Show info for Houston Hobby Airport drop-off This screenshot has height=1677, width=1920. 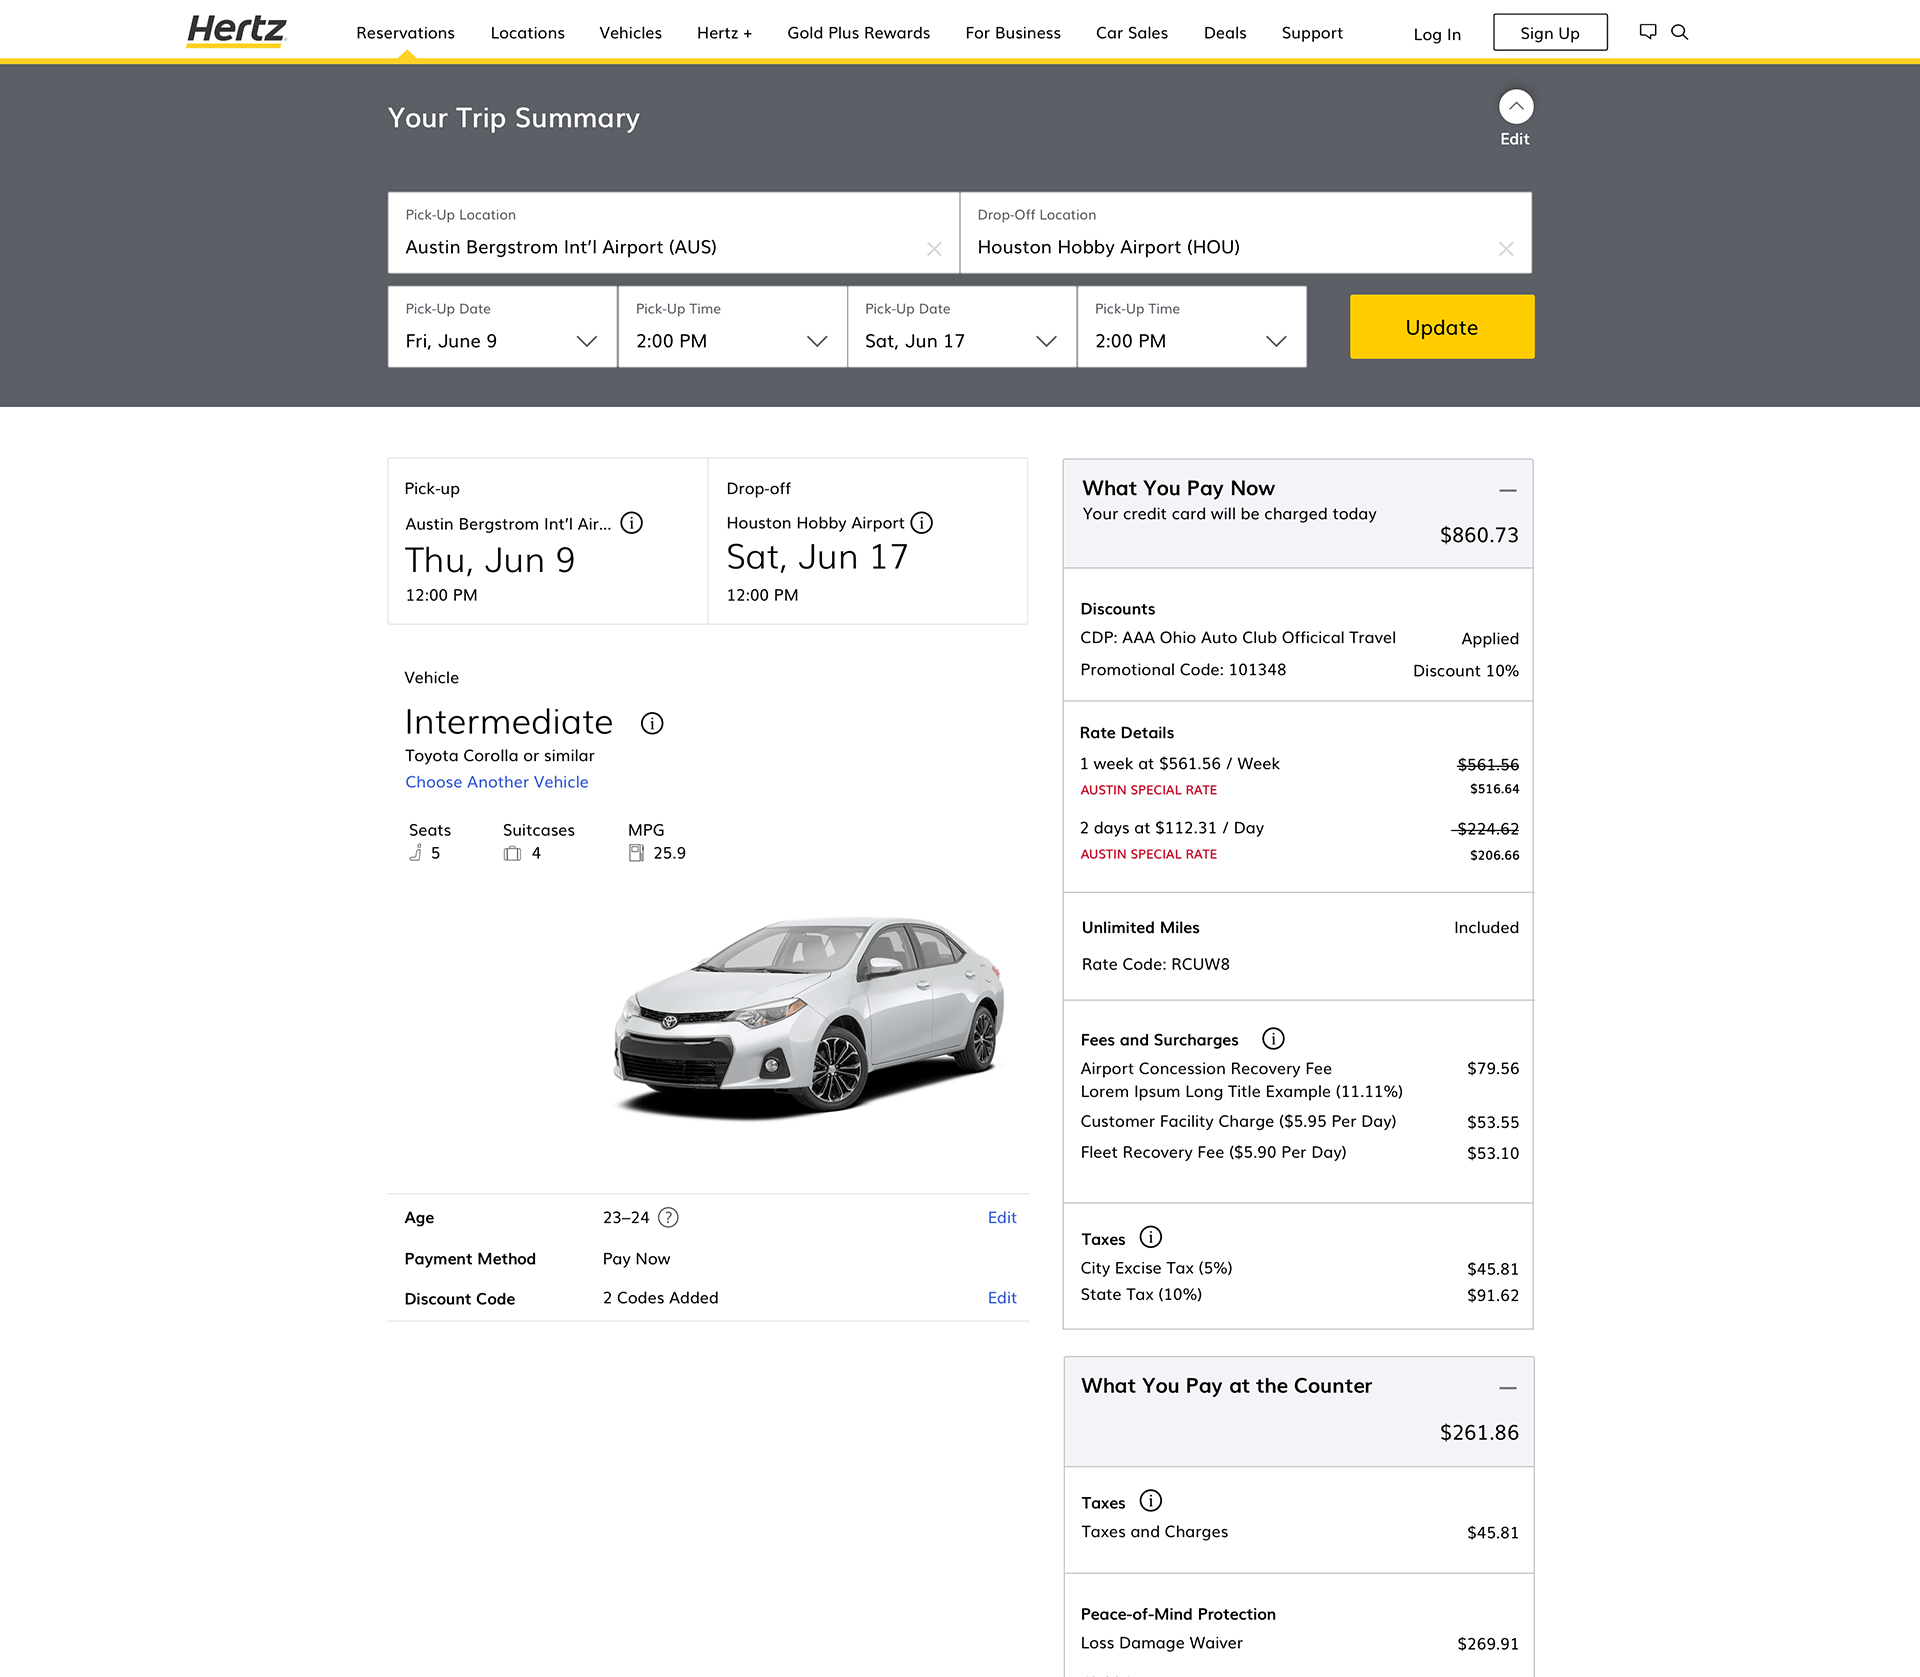point(922,523)
